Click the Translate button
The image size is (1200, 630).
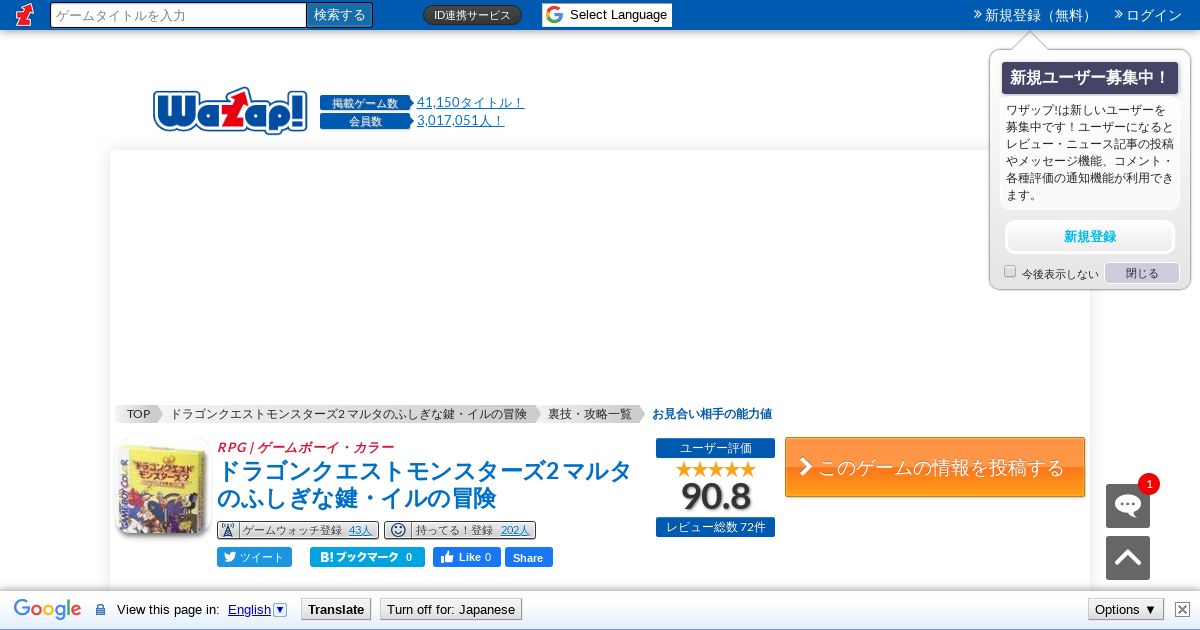pos(336,609)
